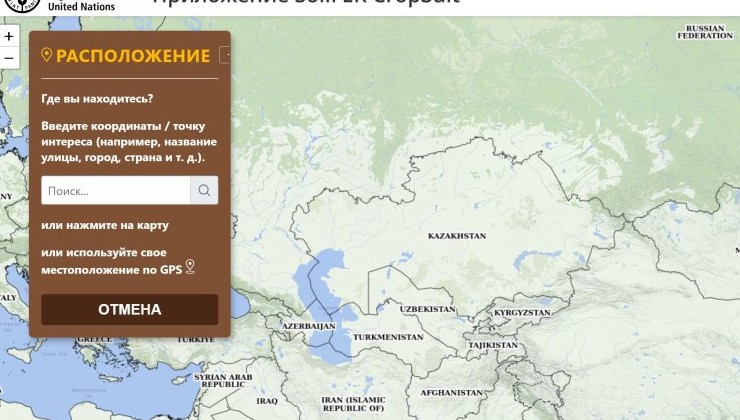Click the location pin beside РАСПОЛОЖЕНИЕ heading

tap(46, 55)
